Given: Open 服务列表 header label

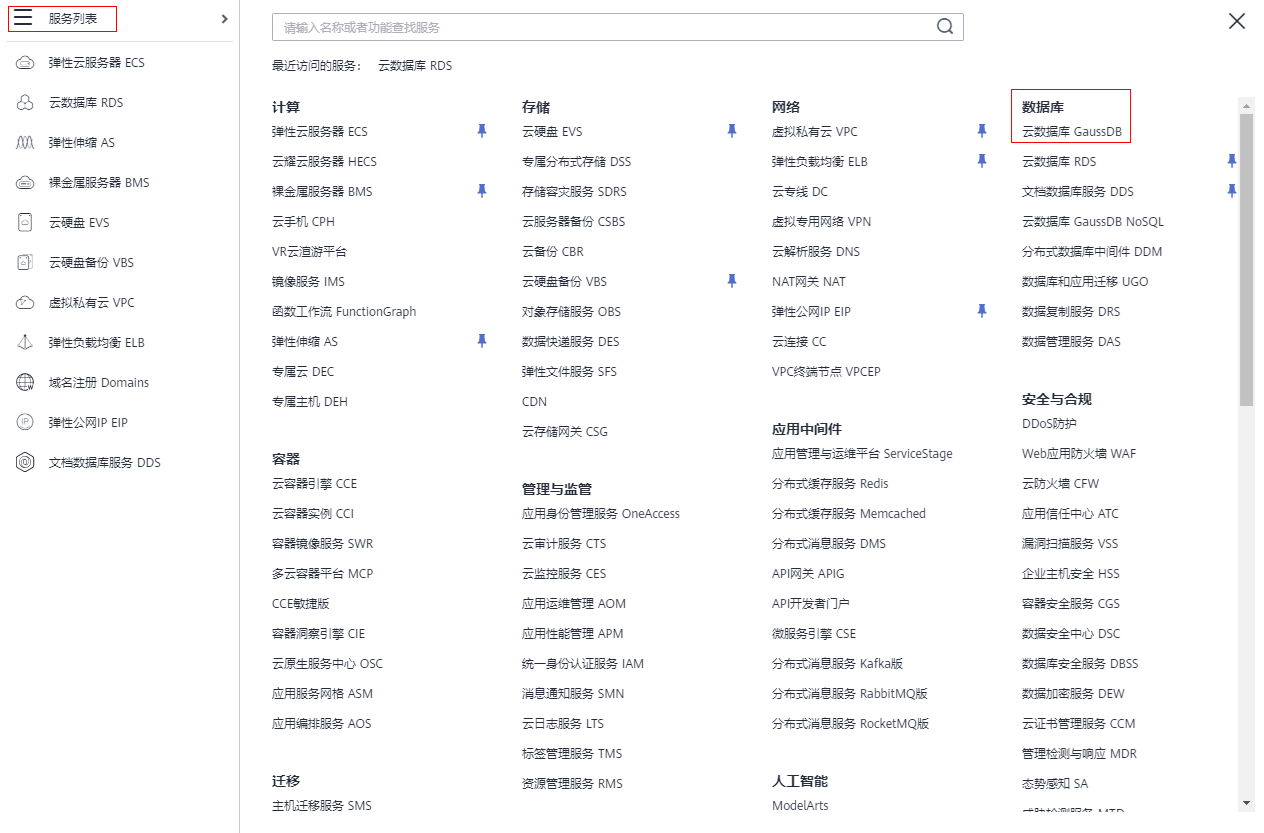Looking at the screenshot, I should 73,18.
